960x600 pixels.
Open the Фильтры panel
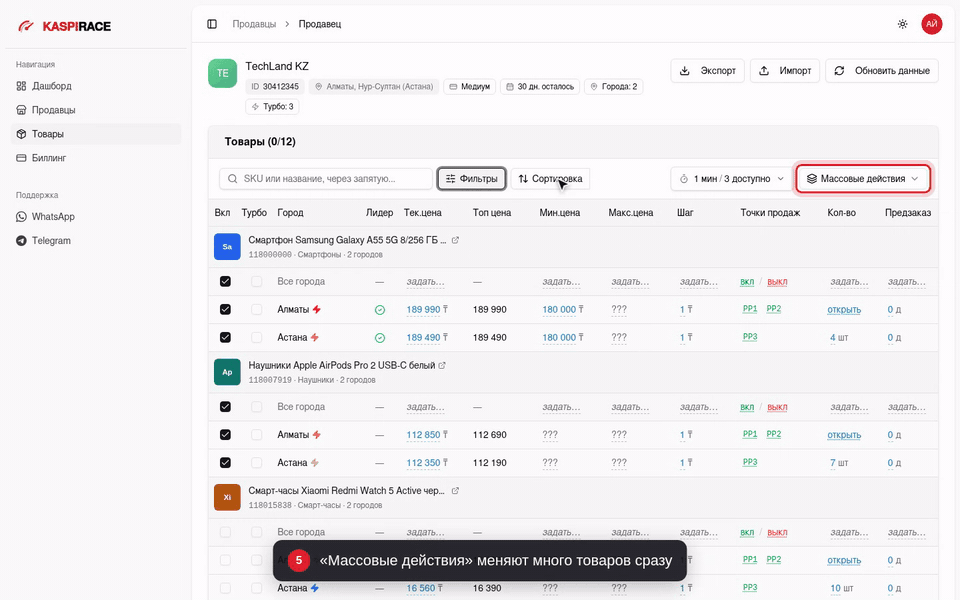click(x=471, y=179)
